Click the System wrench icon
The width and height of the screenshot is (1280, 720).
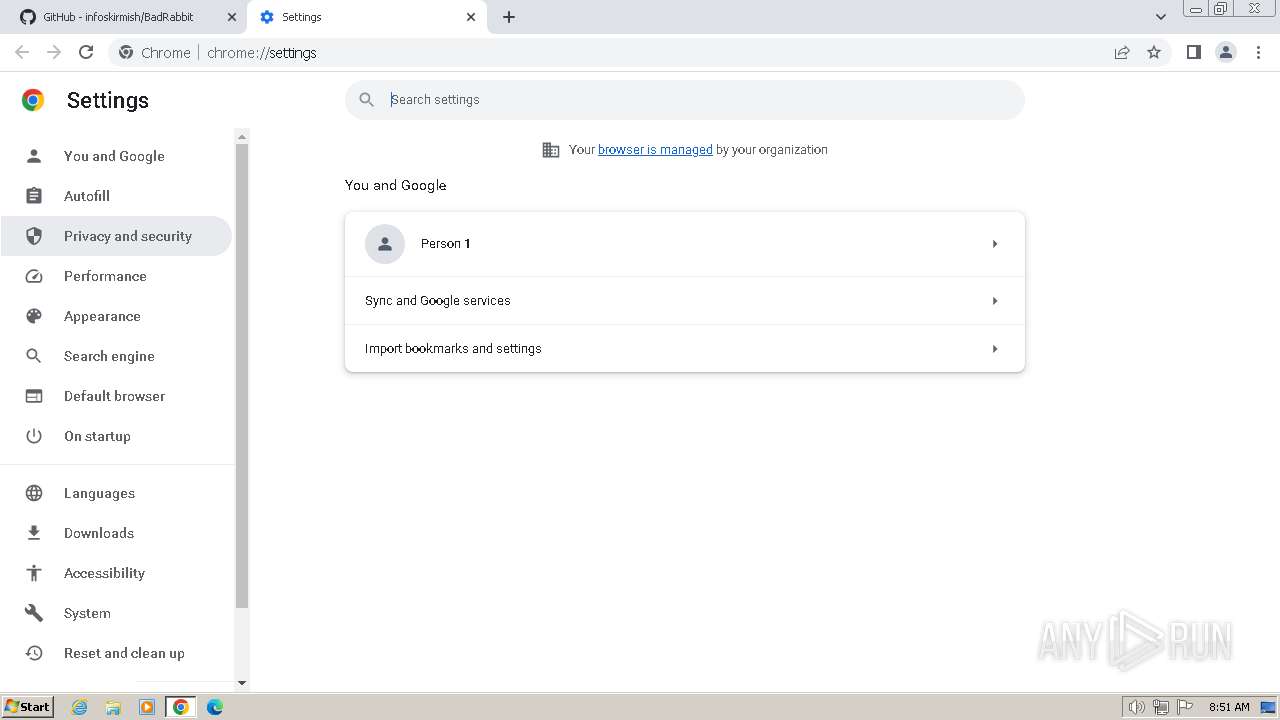click(34, 613)
